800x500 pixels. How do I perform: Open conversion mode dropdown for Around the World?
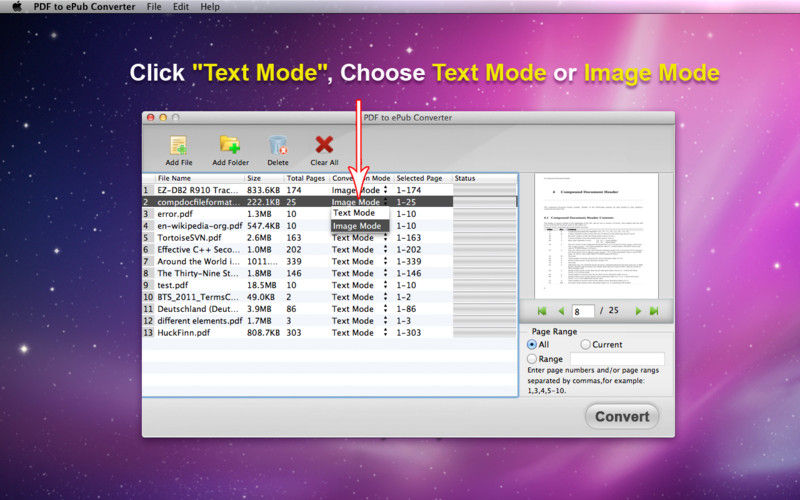[385, 261]
